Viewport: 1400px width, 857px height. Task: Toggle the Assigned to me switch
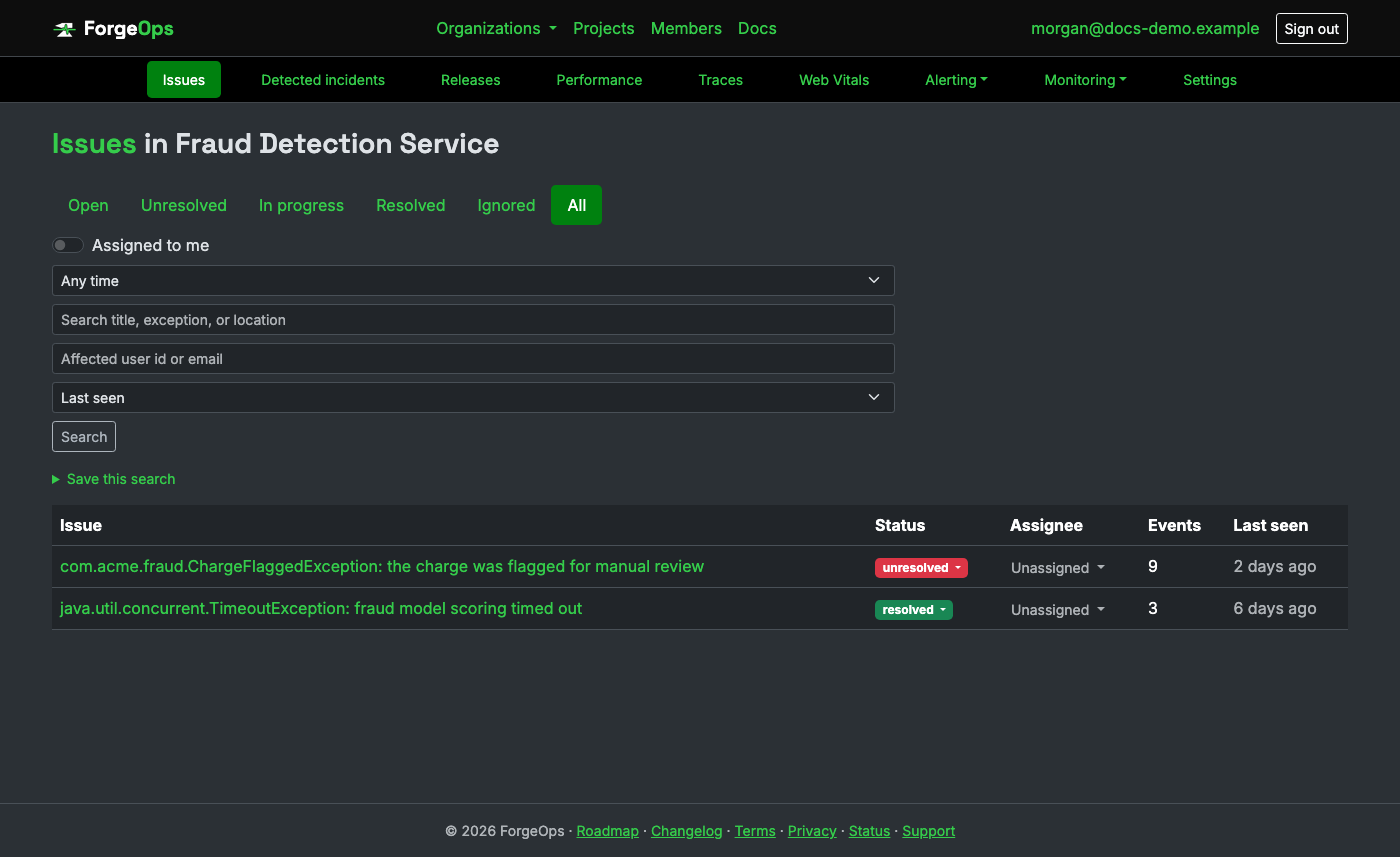tap(68, 245)
